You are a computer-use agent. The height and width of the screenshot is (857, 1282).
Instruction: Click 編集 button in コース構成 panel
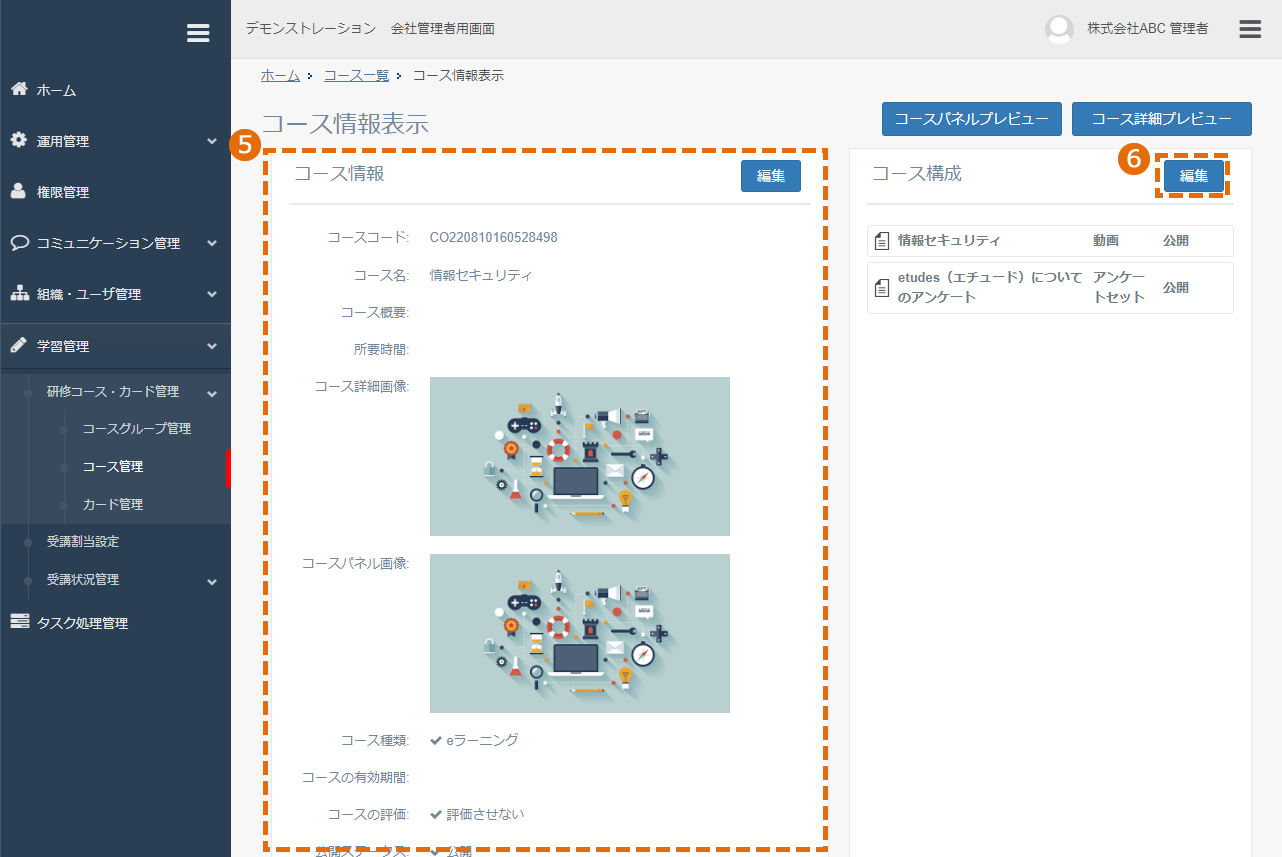(x=1194, y=176)
